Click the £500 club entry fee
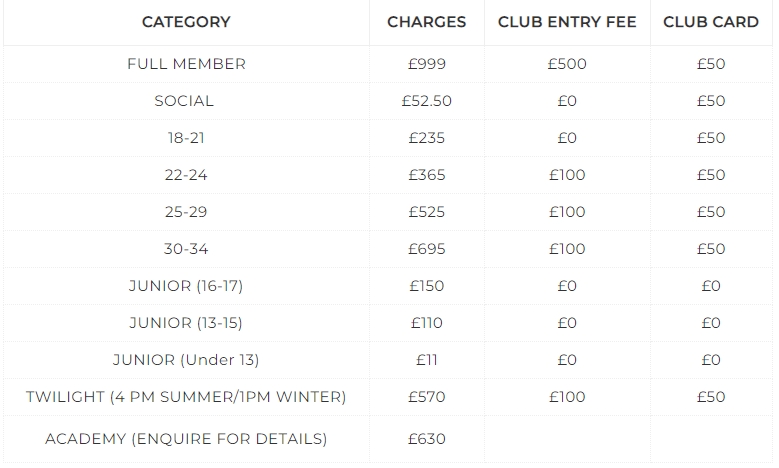This screenshot has height=468, width=779. tap(567, 64)
